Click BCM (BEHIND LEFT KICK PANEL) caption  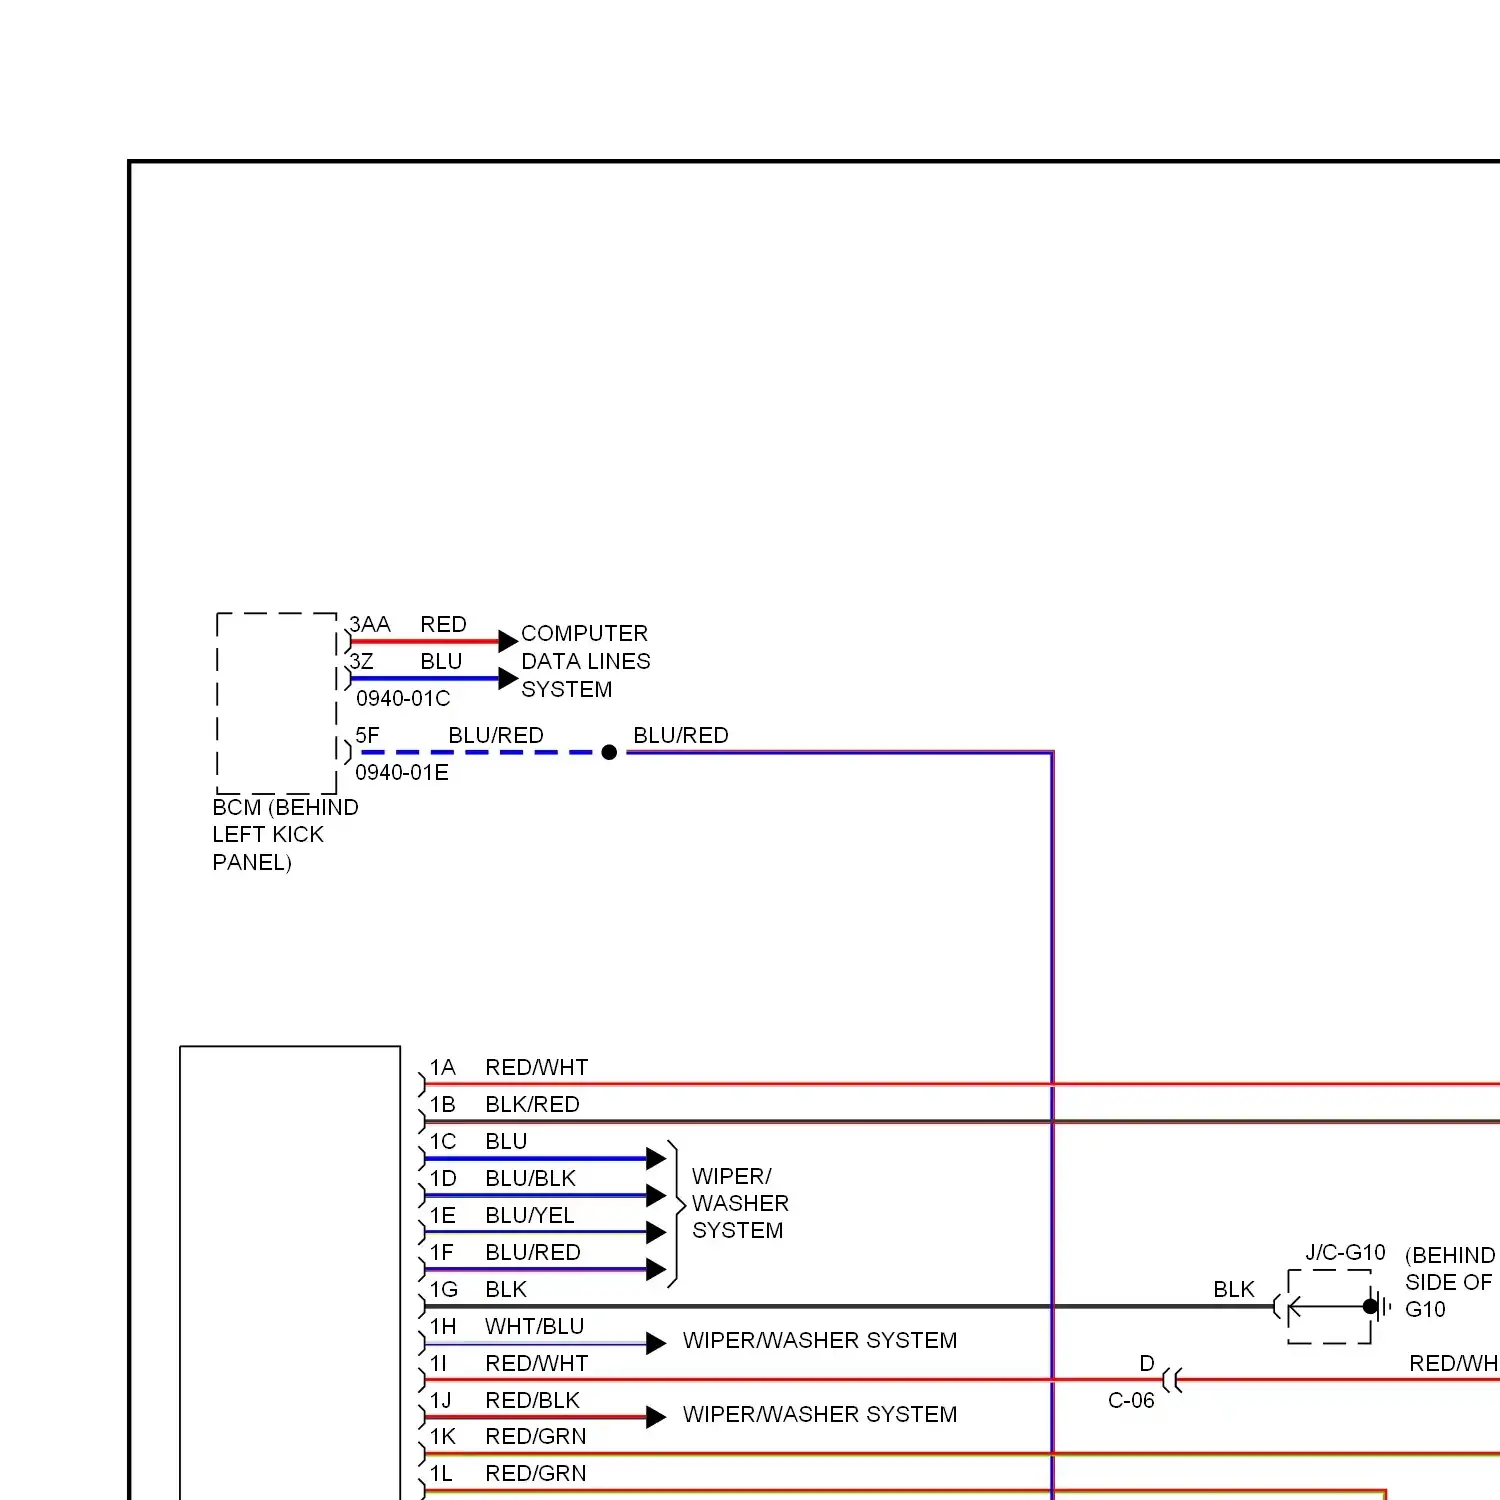coord(285,834)
